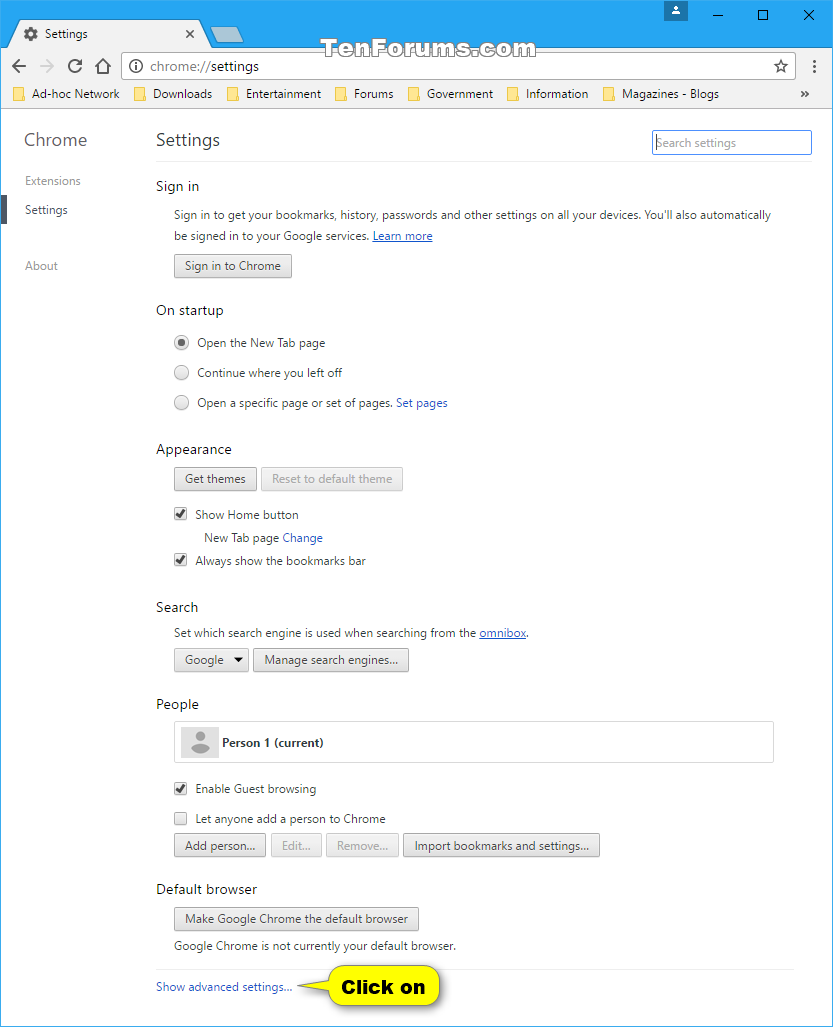The image size is (833, 1027).
Task: Uncheck Show Home button
Action: point(181,514)
